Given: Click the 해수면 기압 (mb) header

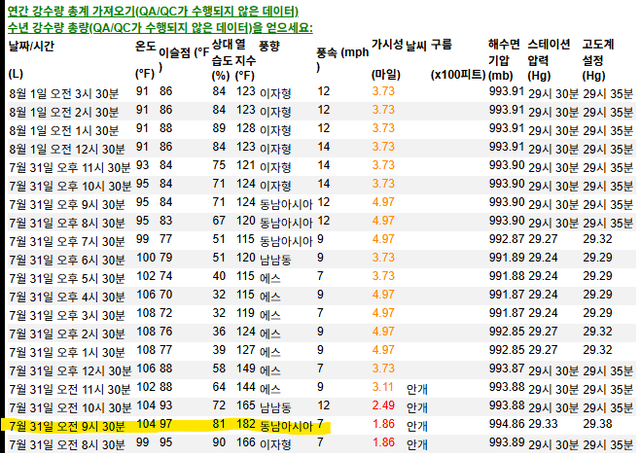Looking at the screenshot, I should click(506, 60).
